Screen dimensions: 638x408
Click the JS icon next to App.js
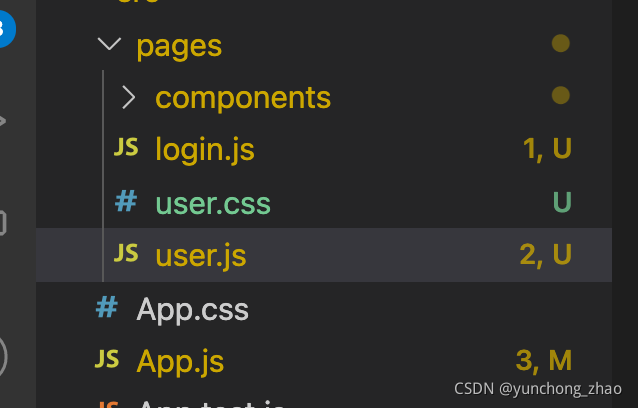point(107,359)
